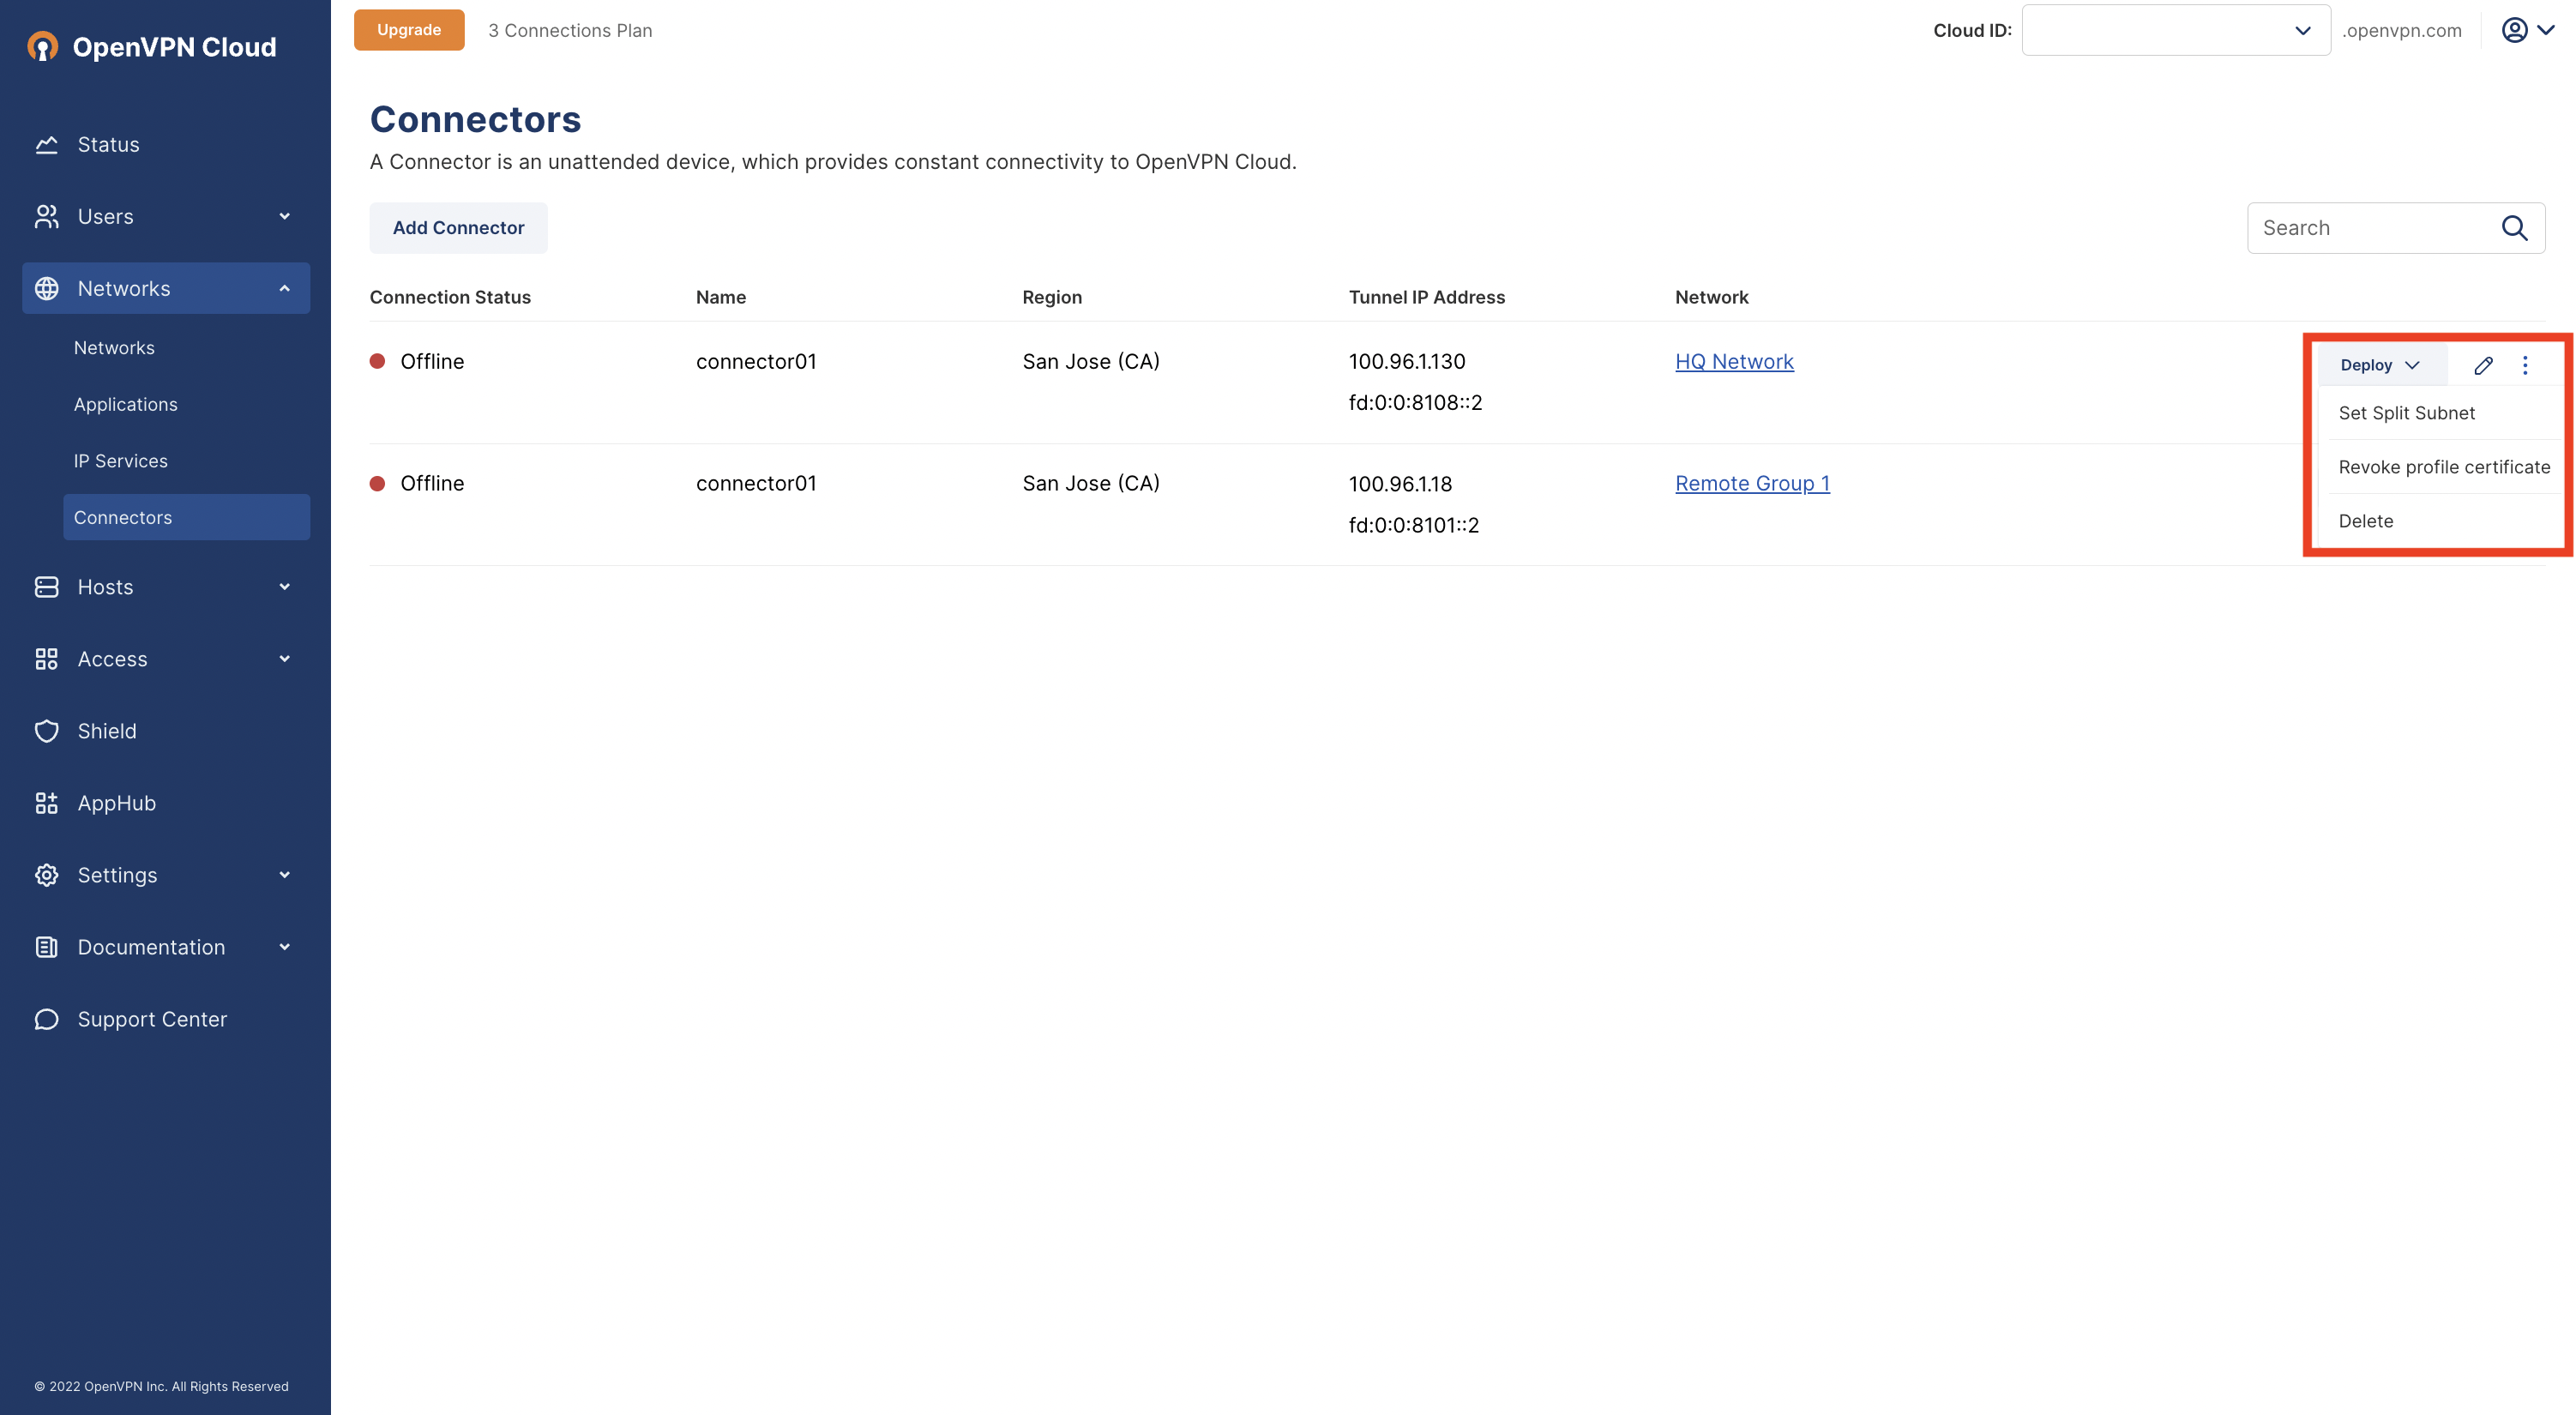Click the Shield label in sidebar

click(x=107, y=731)
